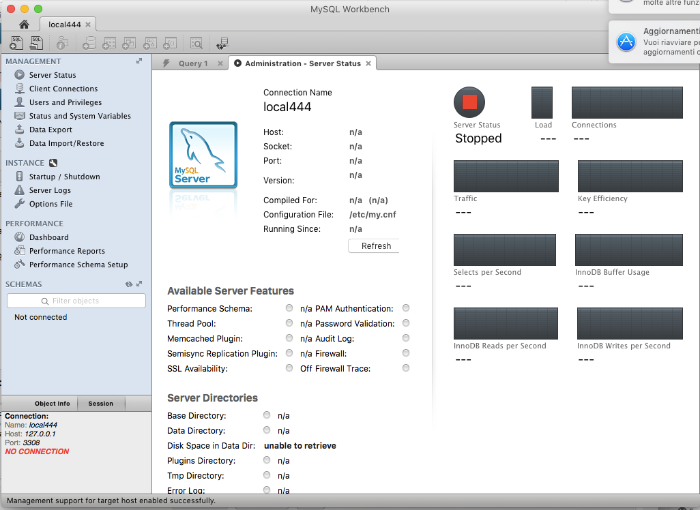The width and height of the screenshot is (700, 510).
Task: Click the Refresh button
Action: point(374,246)
